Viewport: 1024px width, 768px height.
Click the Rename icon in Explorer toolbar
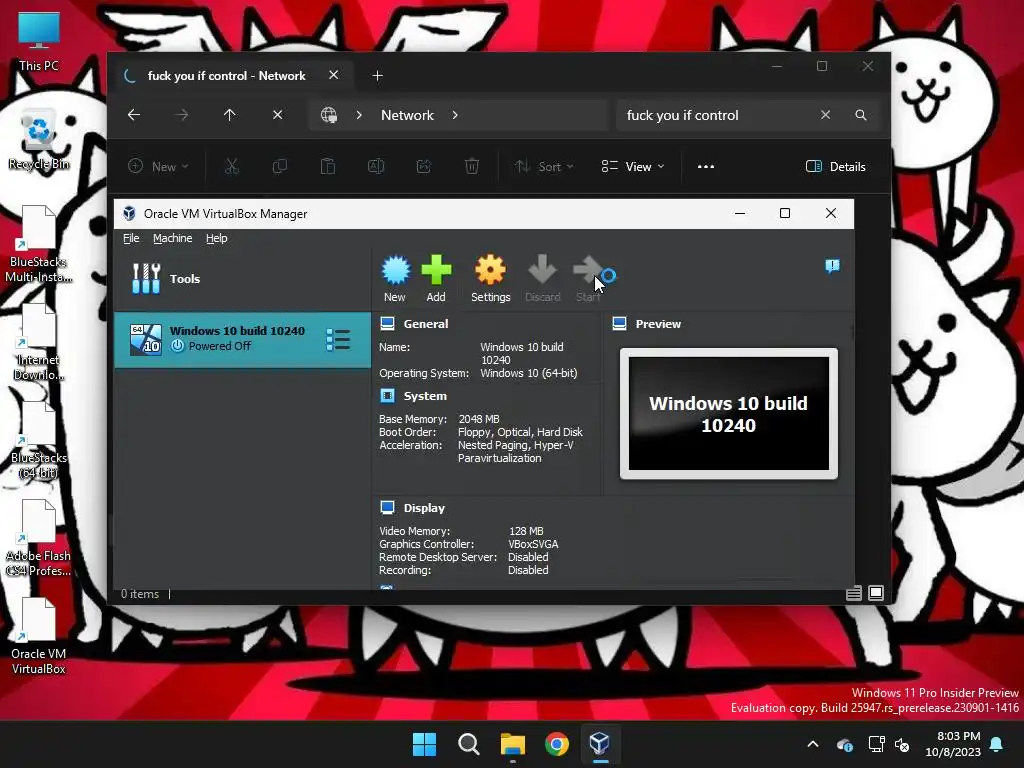coord(376,167)
